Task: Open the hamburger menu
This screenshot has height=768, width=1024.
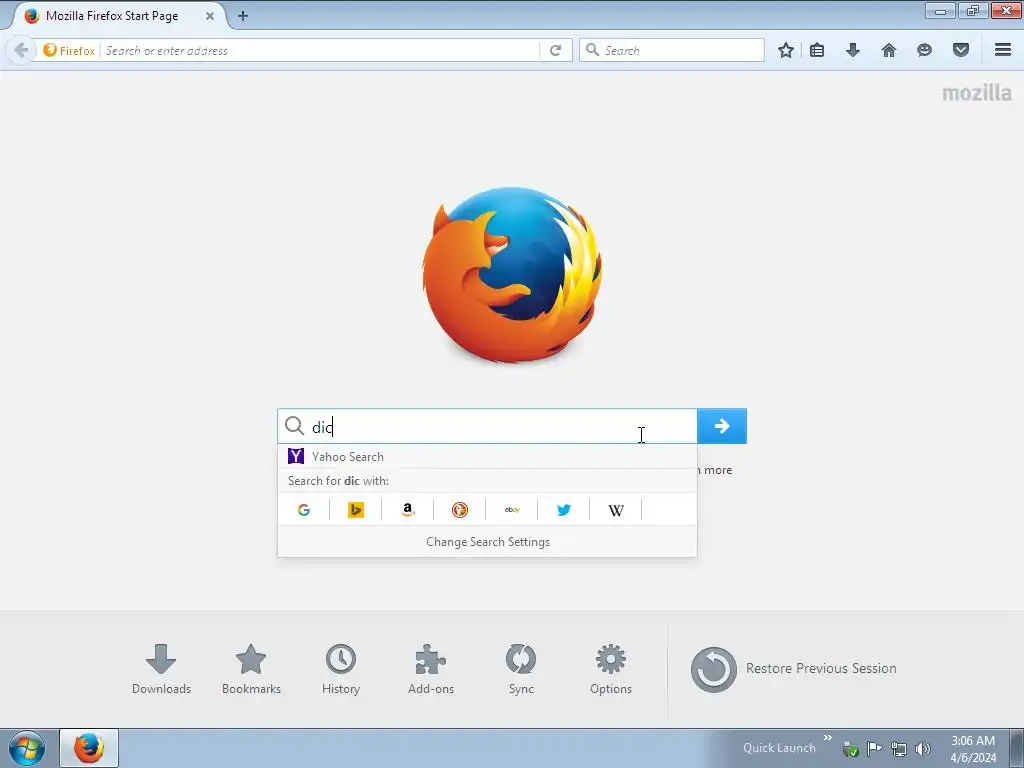Action: point(1003,50)
